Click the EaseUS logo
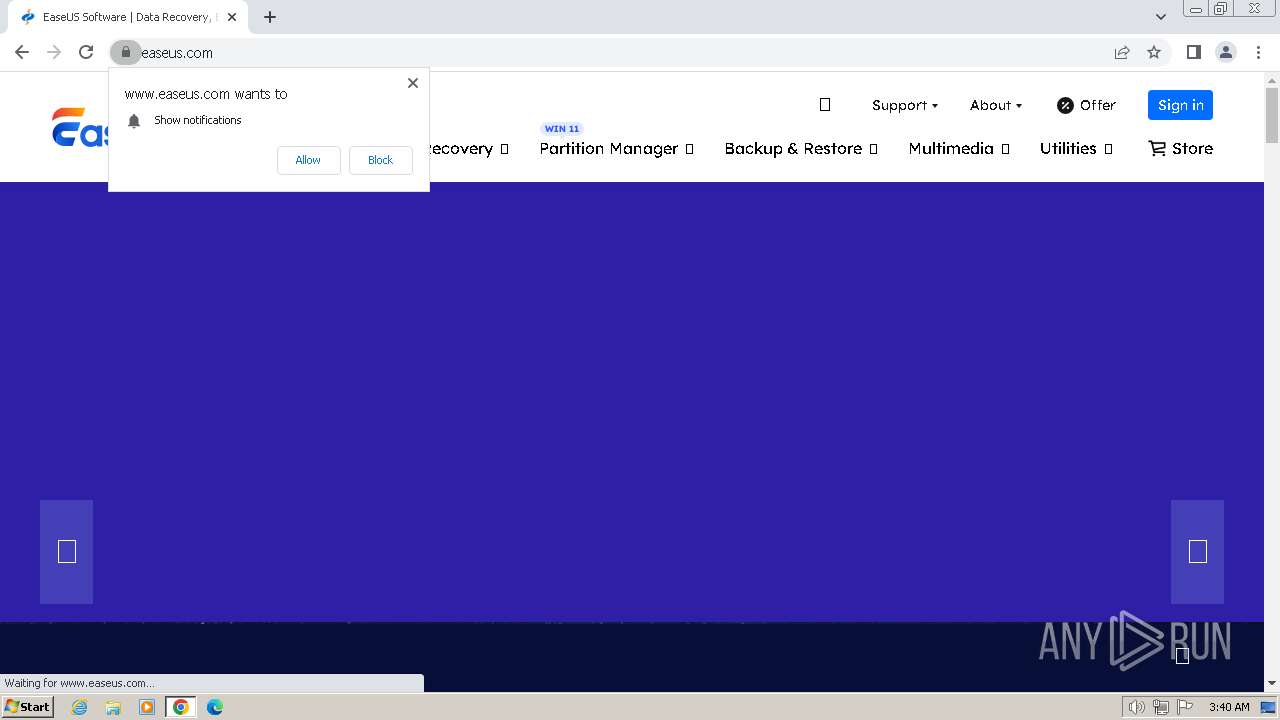Viewport: 1280px width, 720px height. pyautogui.click(x=80, y=128)
